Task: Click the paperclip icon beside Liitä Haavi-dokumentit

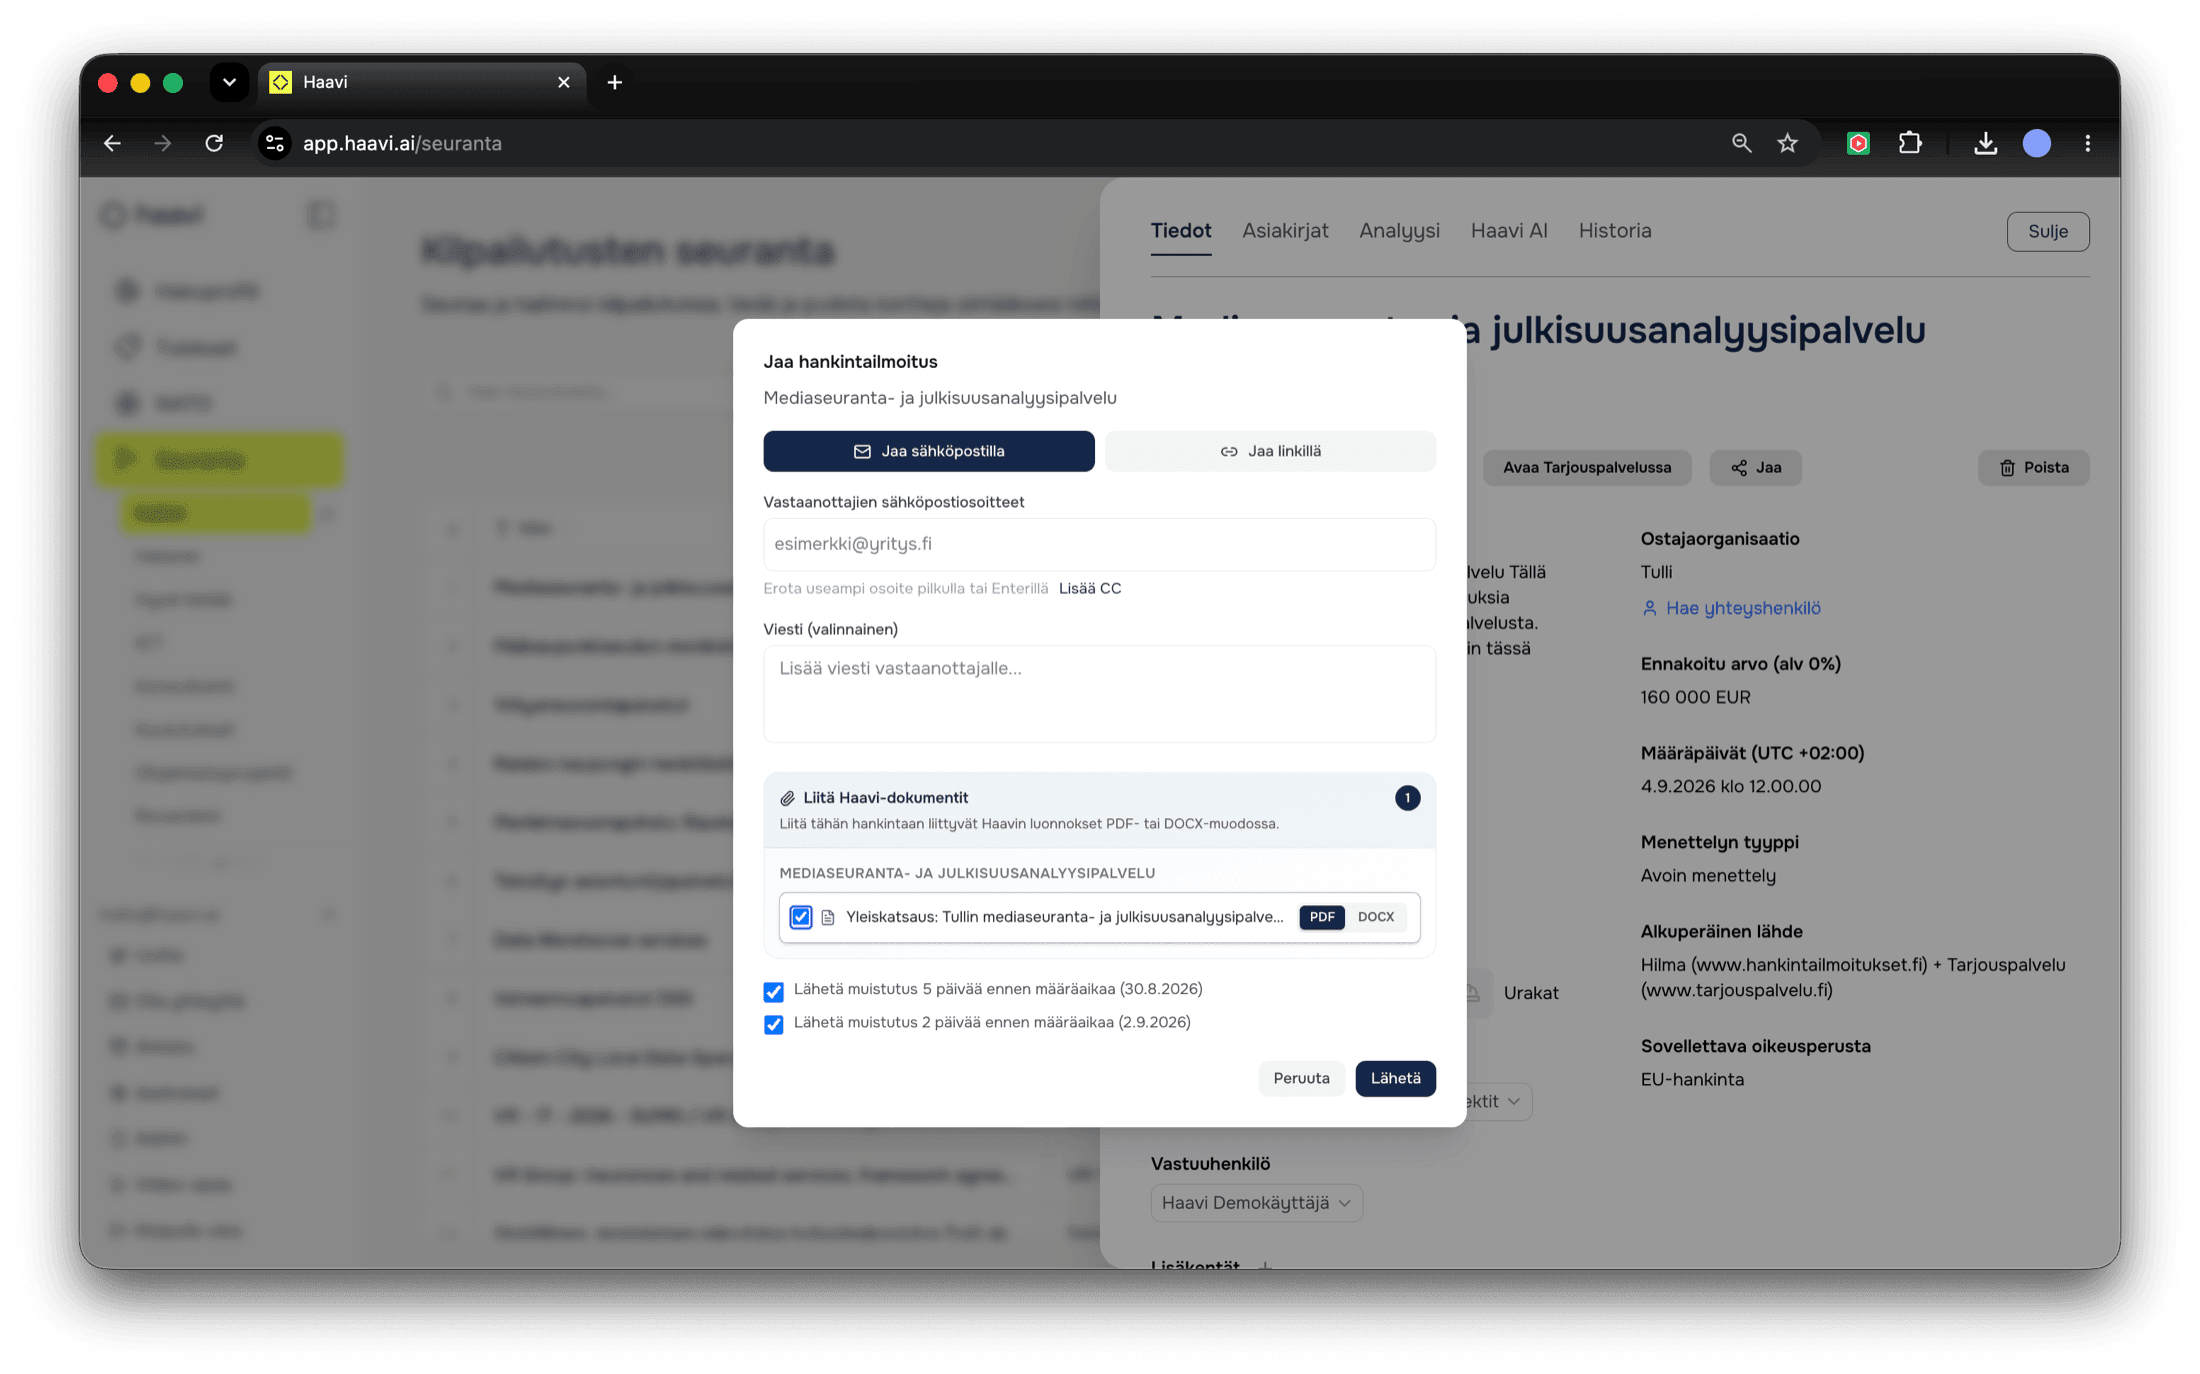Action: [x=788, y=798]
